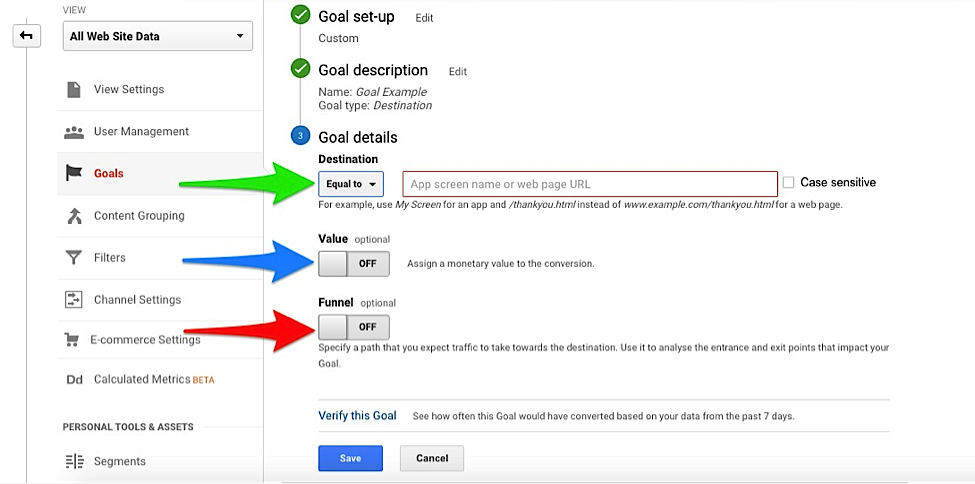Image resolution: width=975 pixels, height=484 pixels.
Task: Click the E-commerce Settings cart icon
Action: pos(72,340)
